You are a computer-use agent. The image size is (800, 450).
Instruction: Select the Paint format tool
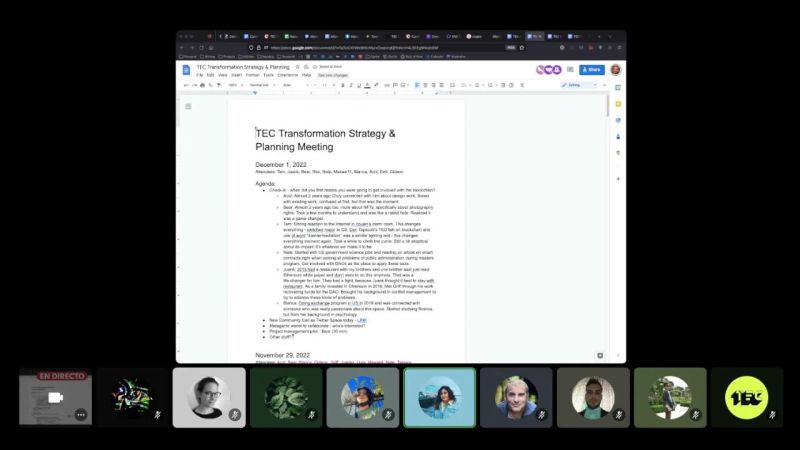[219, 85]
